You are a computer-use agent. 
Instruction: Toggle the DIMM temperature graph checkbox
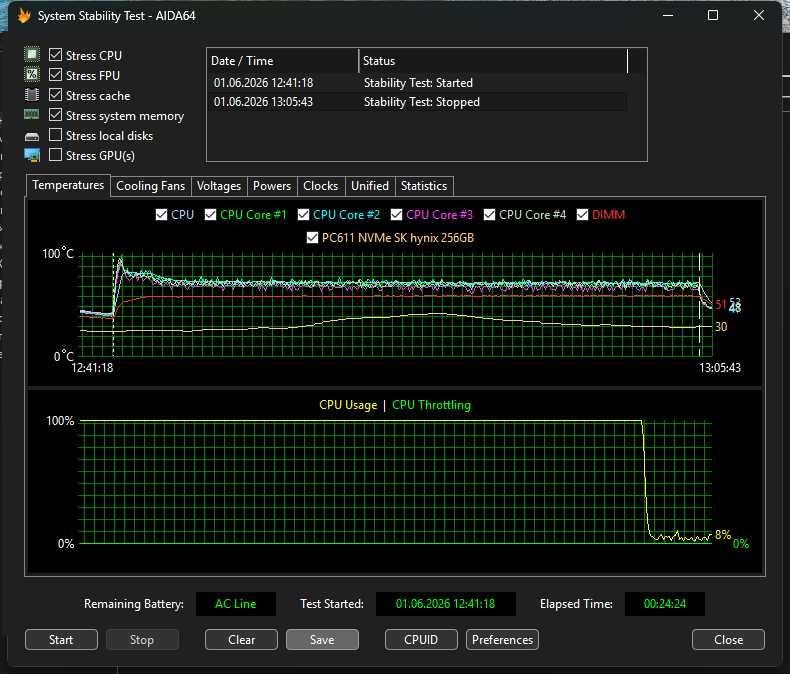click(582, 215)
